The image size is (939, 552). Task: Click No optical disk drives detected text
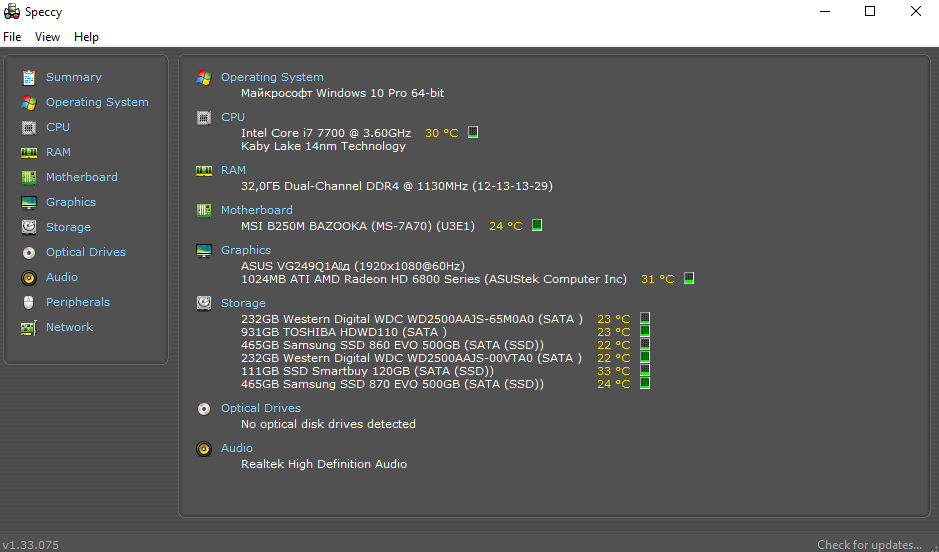point(328,424)
